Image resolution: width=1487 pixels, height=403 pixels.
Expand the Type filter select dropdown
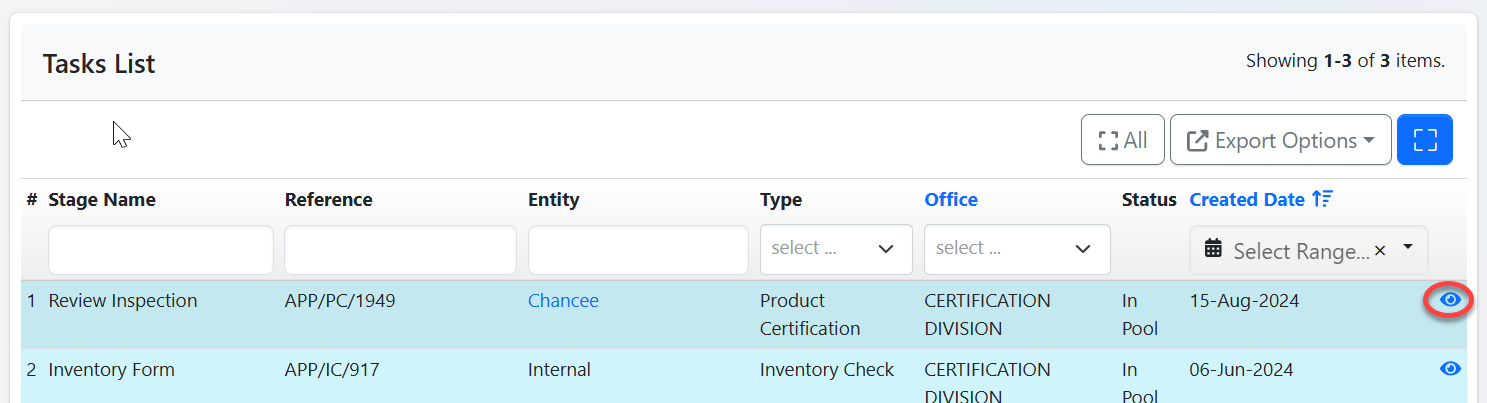click(835, 249)
